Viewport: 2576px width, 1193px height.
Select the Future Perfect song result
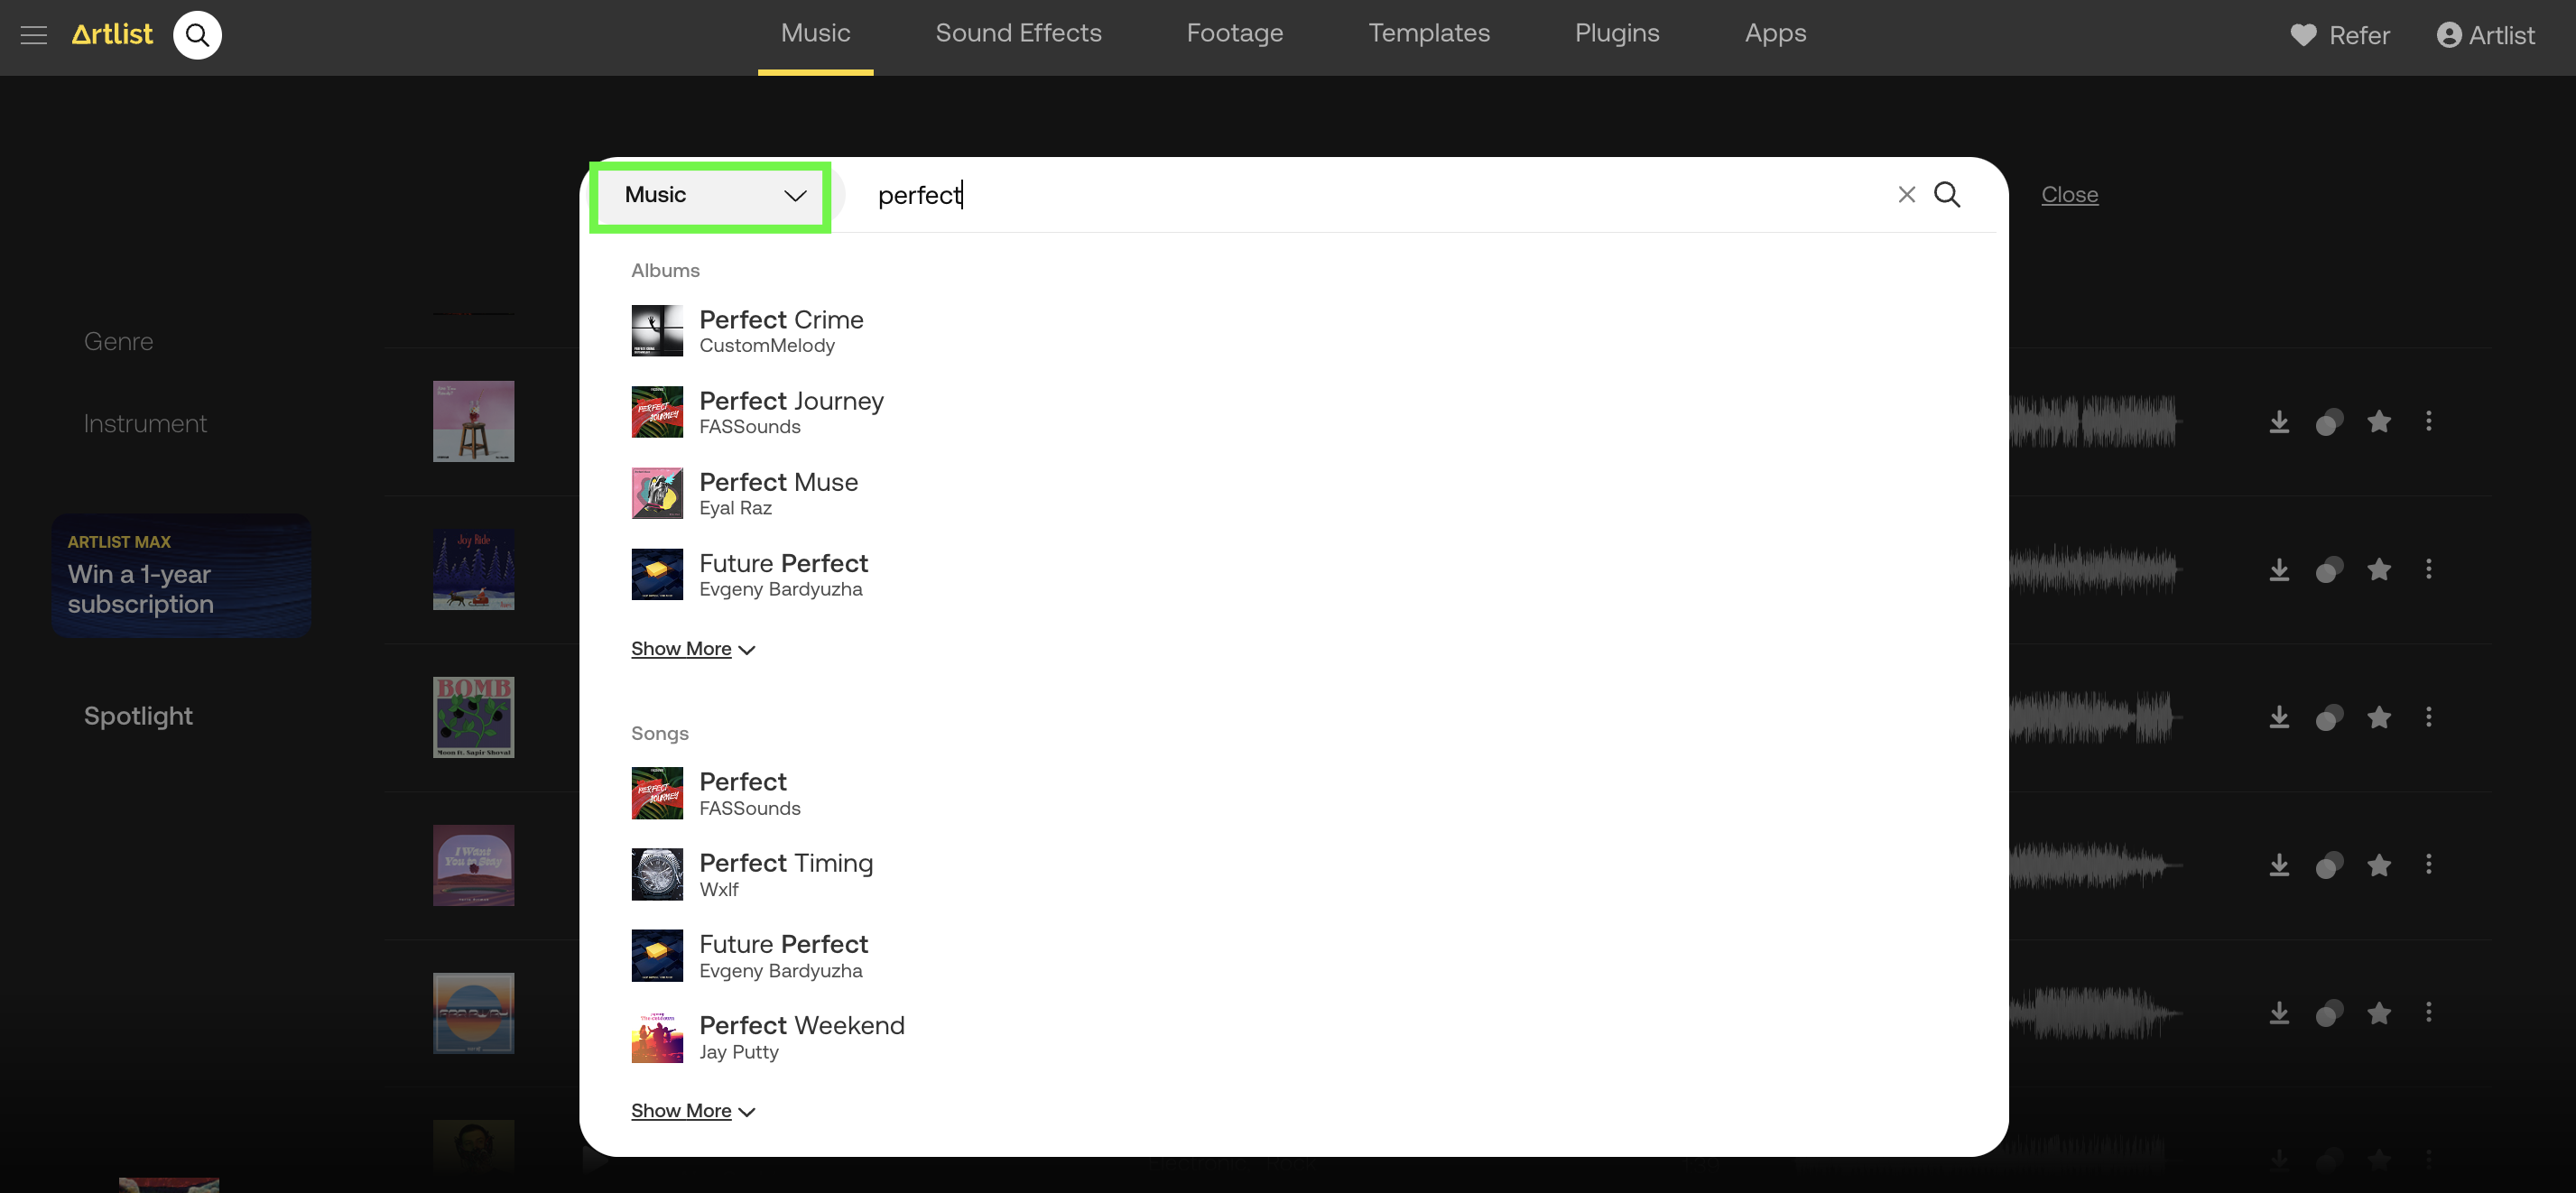[749, 955]
